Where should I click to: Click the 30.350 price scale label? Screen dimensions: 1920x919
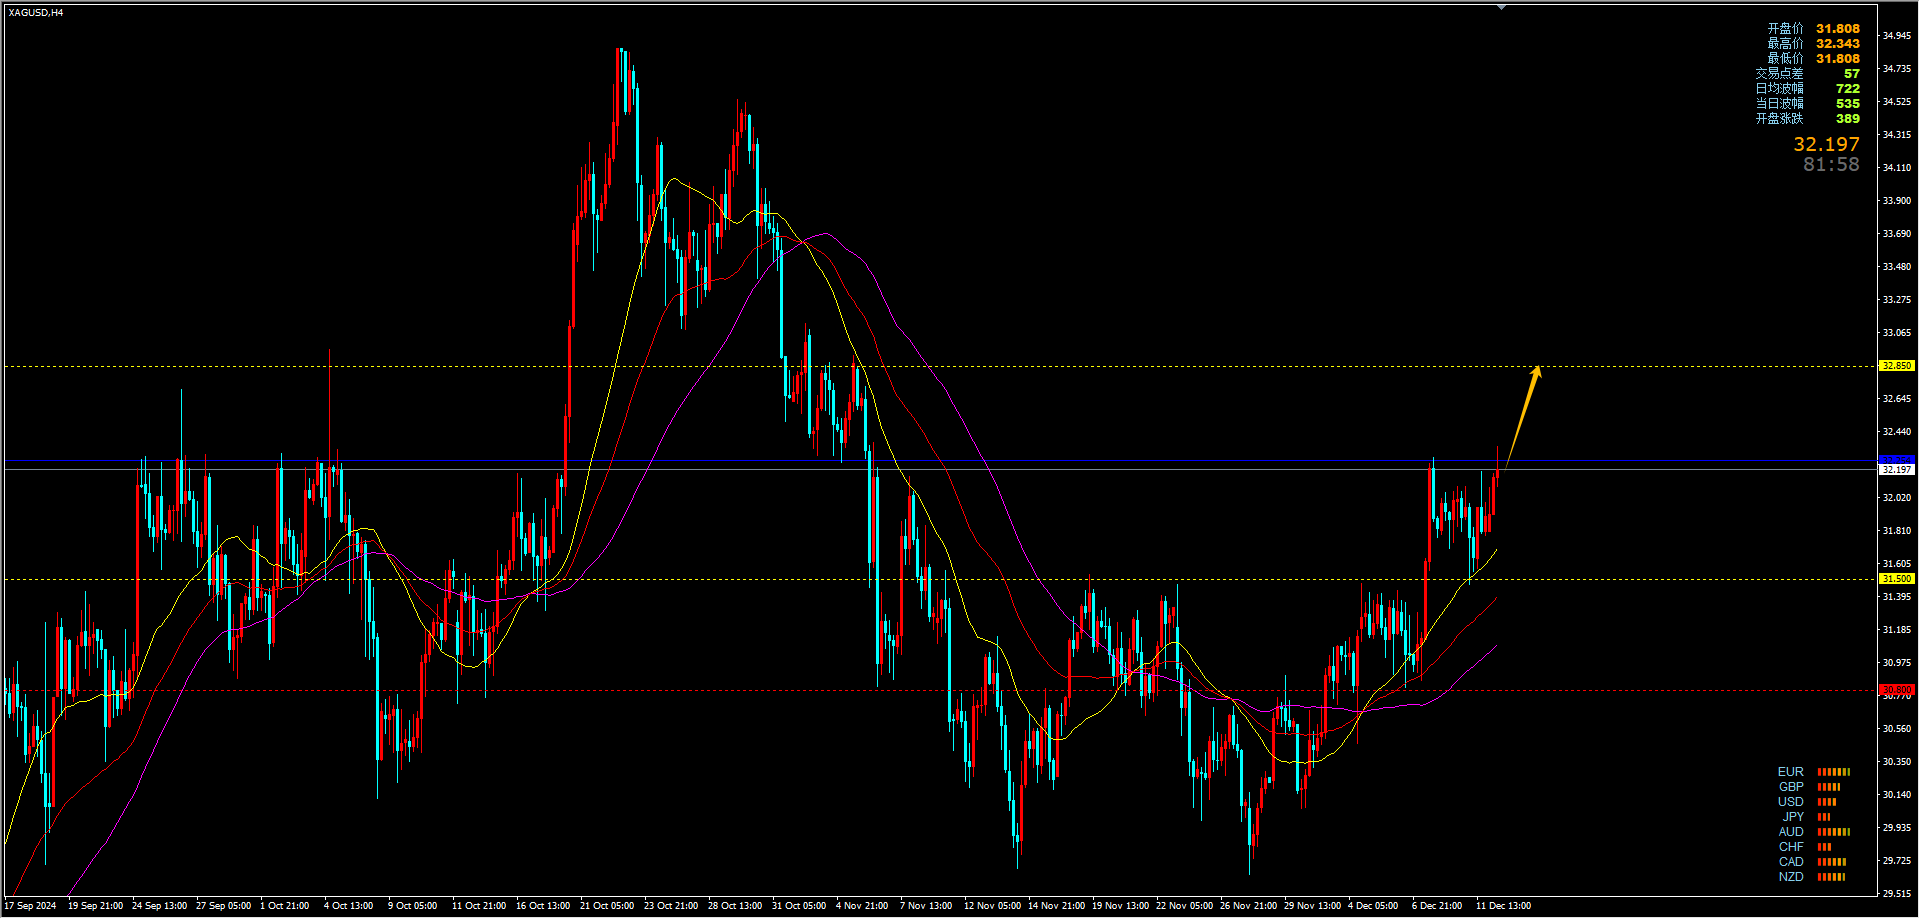pyautogui.click(x=1897, y=762)
